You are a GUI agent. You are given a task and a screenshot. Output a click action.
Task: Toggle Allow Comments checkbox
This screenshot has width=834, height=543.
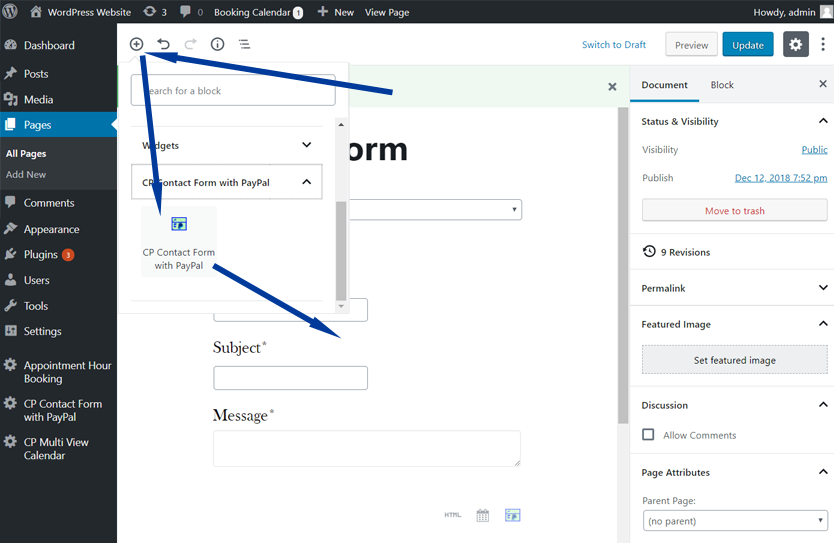[648, 435]
